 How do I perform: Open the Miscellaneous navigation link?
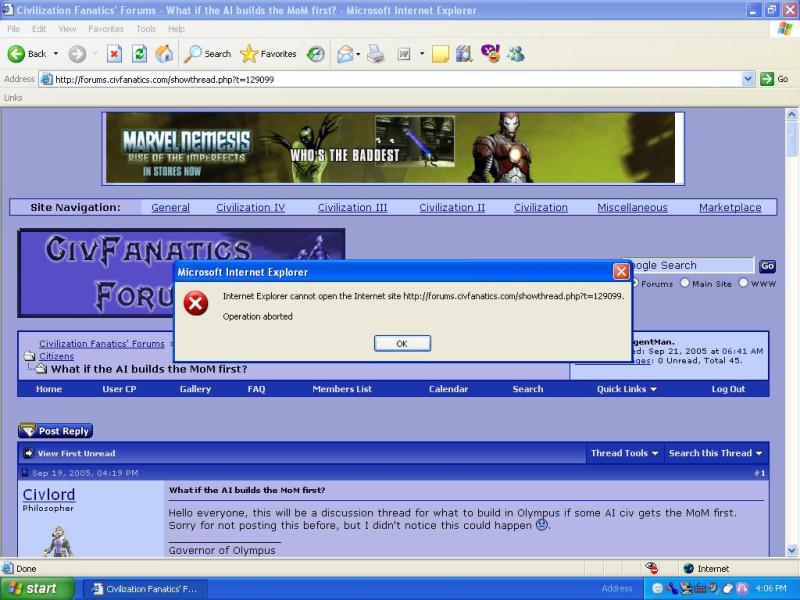[632, 208]
